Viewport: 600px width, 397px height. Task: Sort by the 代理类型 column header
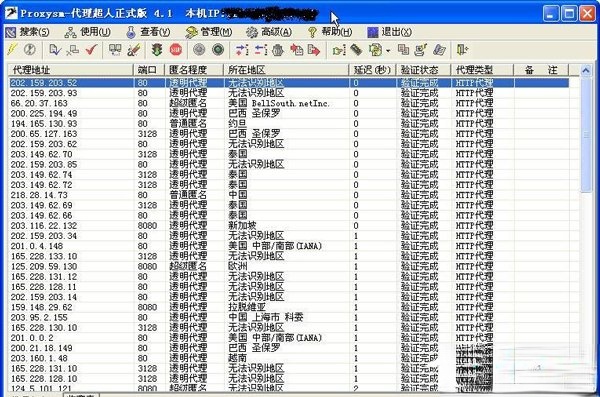click(482, 70)
